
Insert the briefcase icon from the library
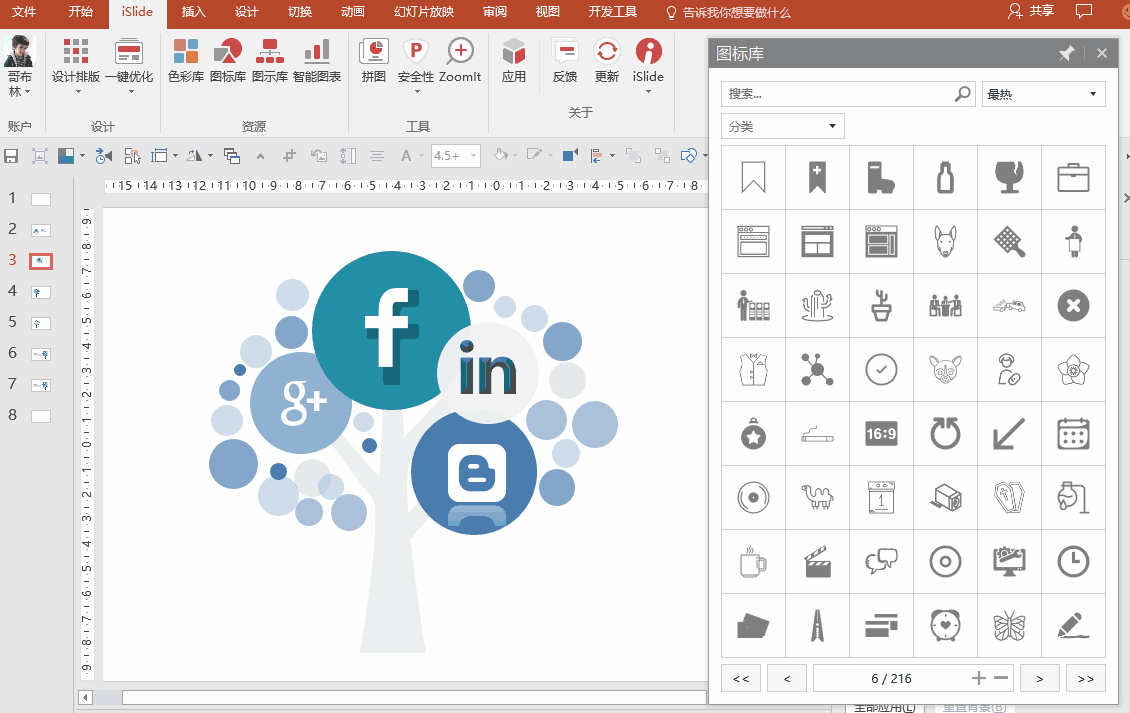point(1073,177)
